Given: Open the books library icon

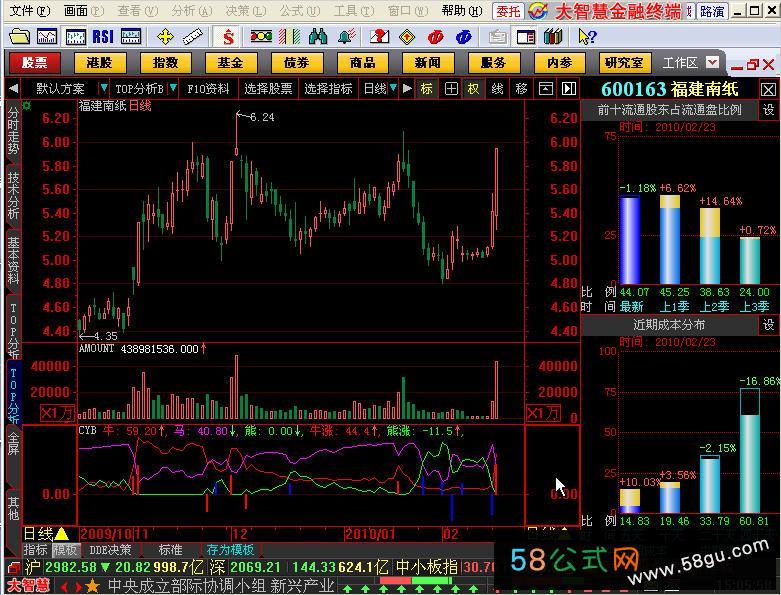Looking at the screenshot, I should [x=553, y=36].
